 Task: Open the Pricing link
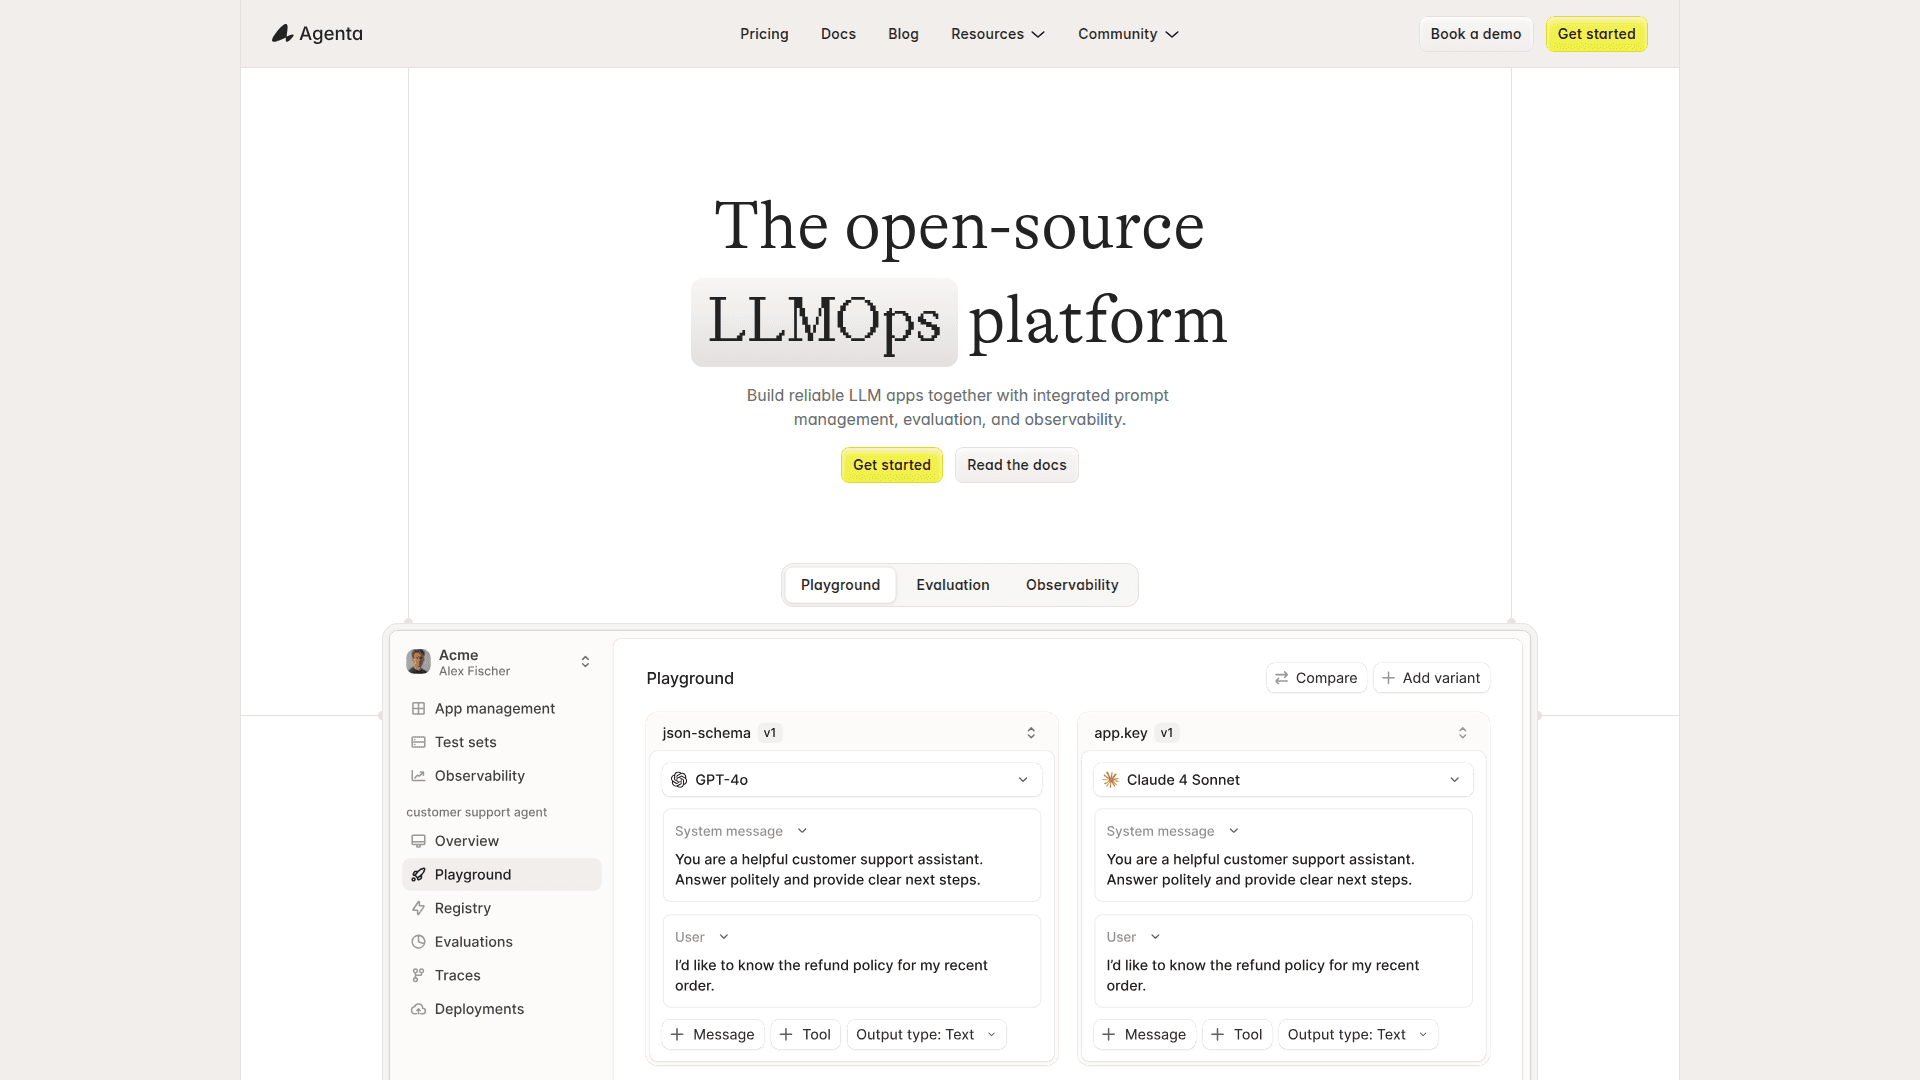click(764, 34)
